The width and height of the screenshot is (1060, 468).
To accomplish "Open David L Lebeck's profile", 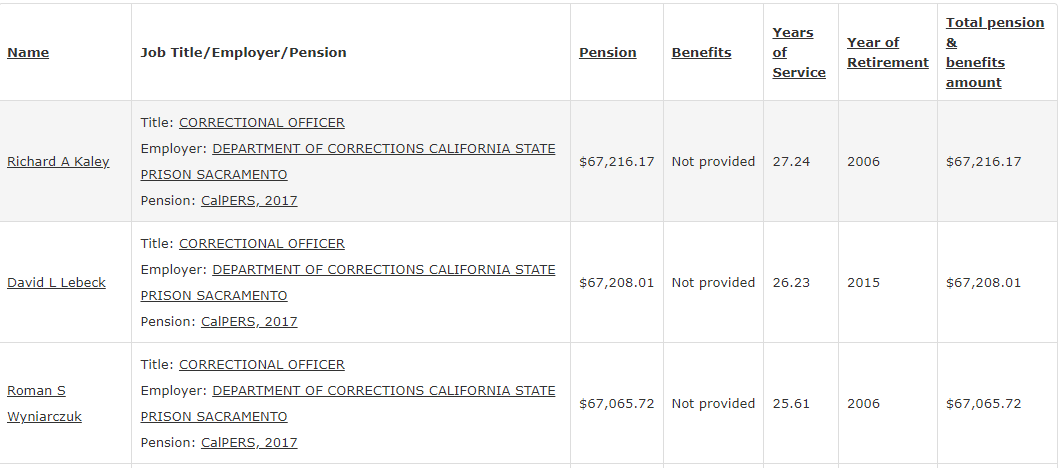I will (x=56, y=283).
